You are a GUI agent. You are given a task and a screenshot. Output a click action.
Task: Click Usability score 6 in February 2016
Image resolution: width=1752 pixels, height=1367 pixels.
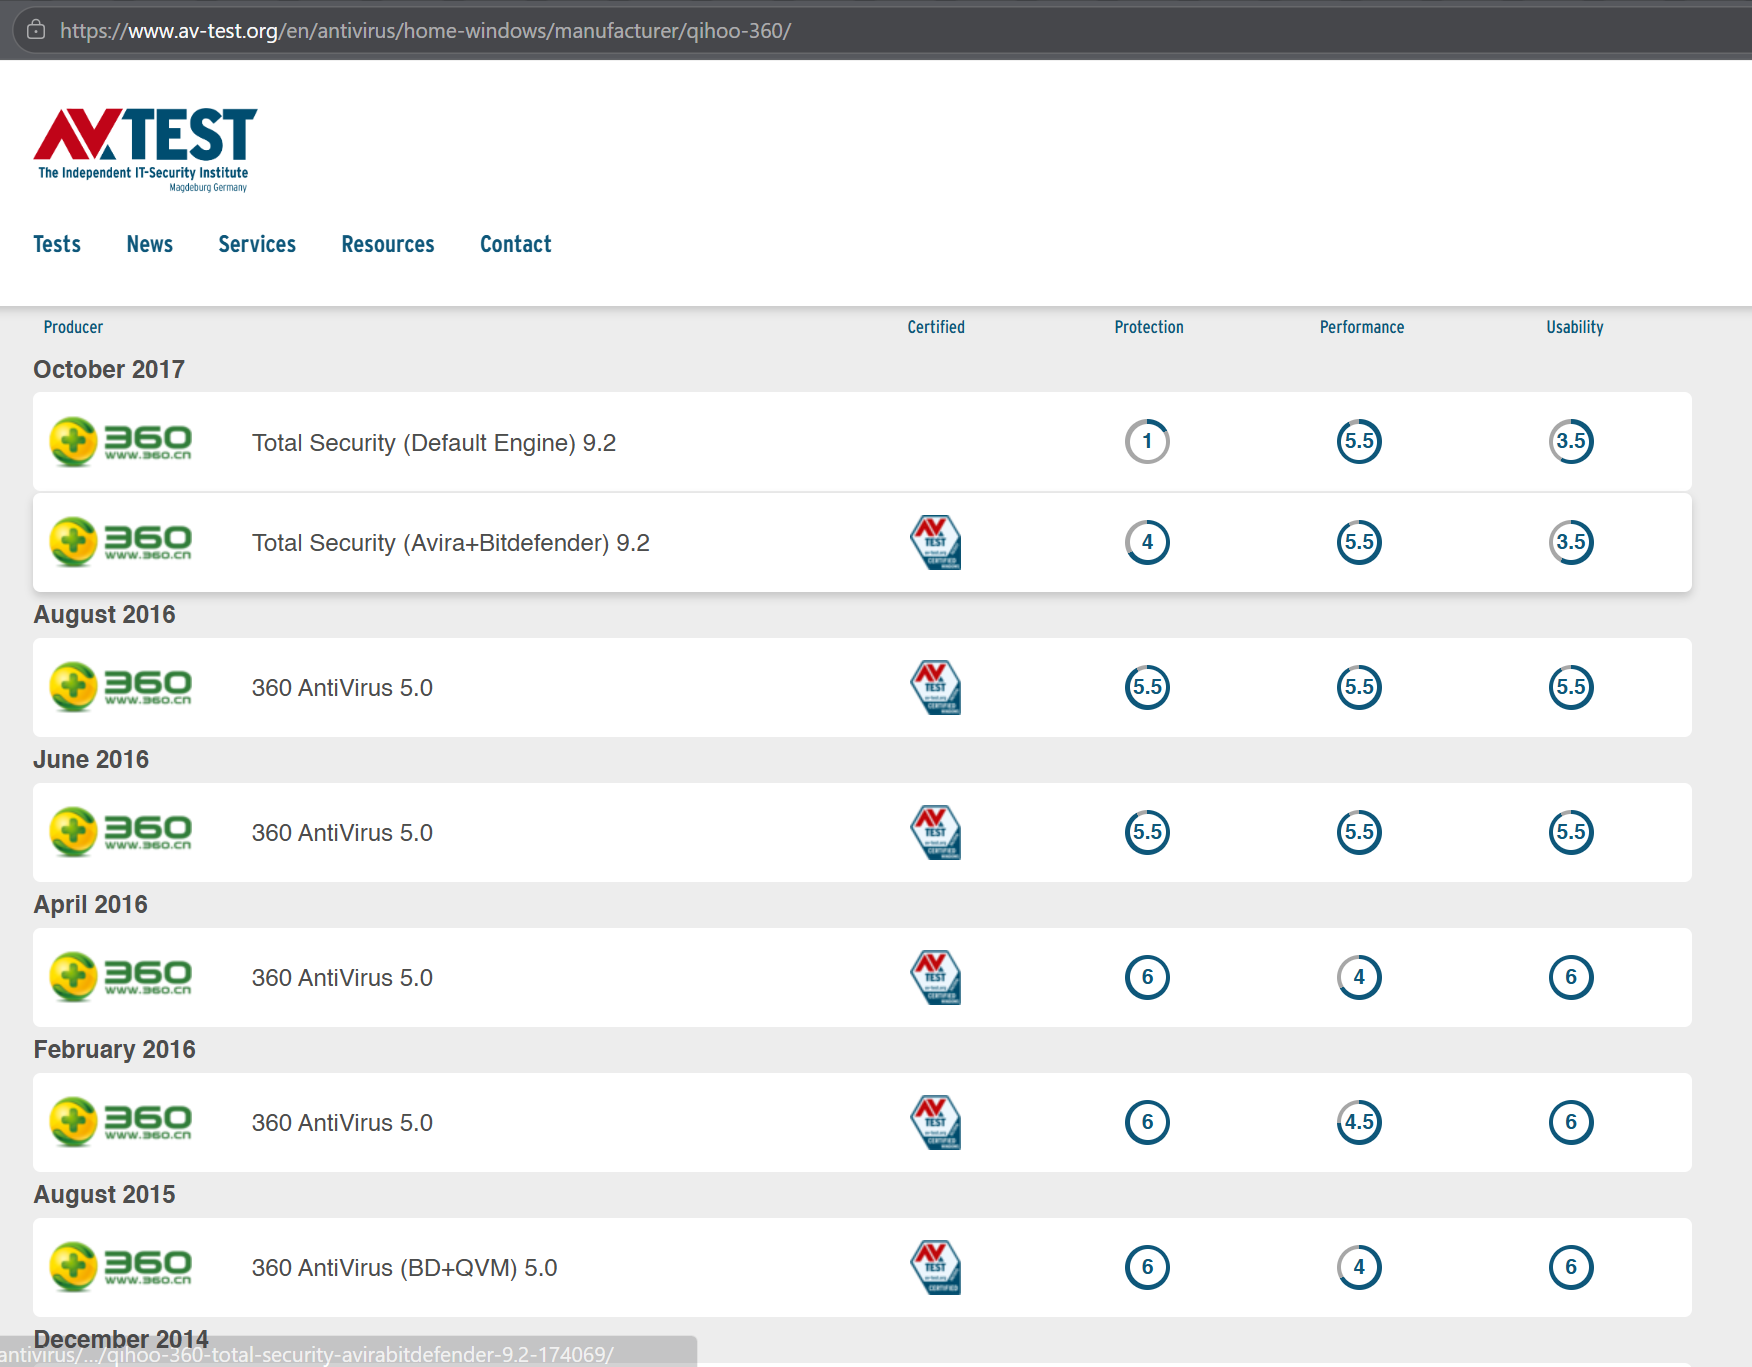tap(1571, 1122)
